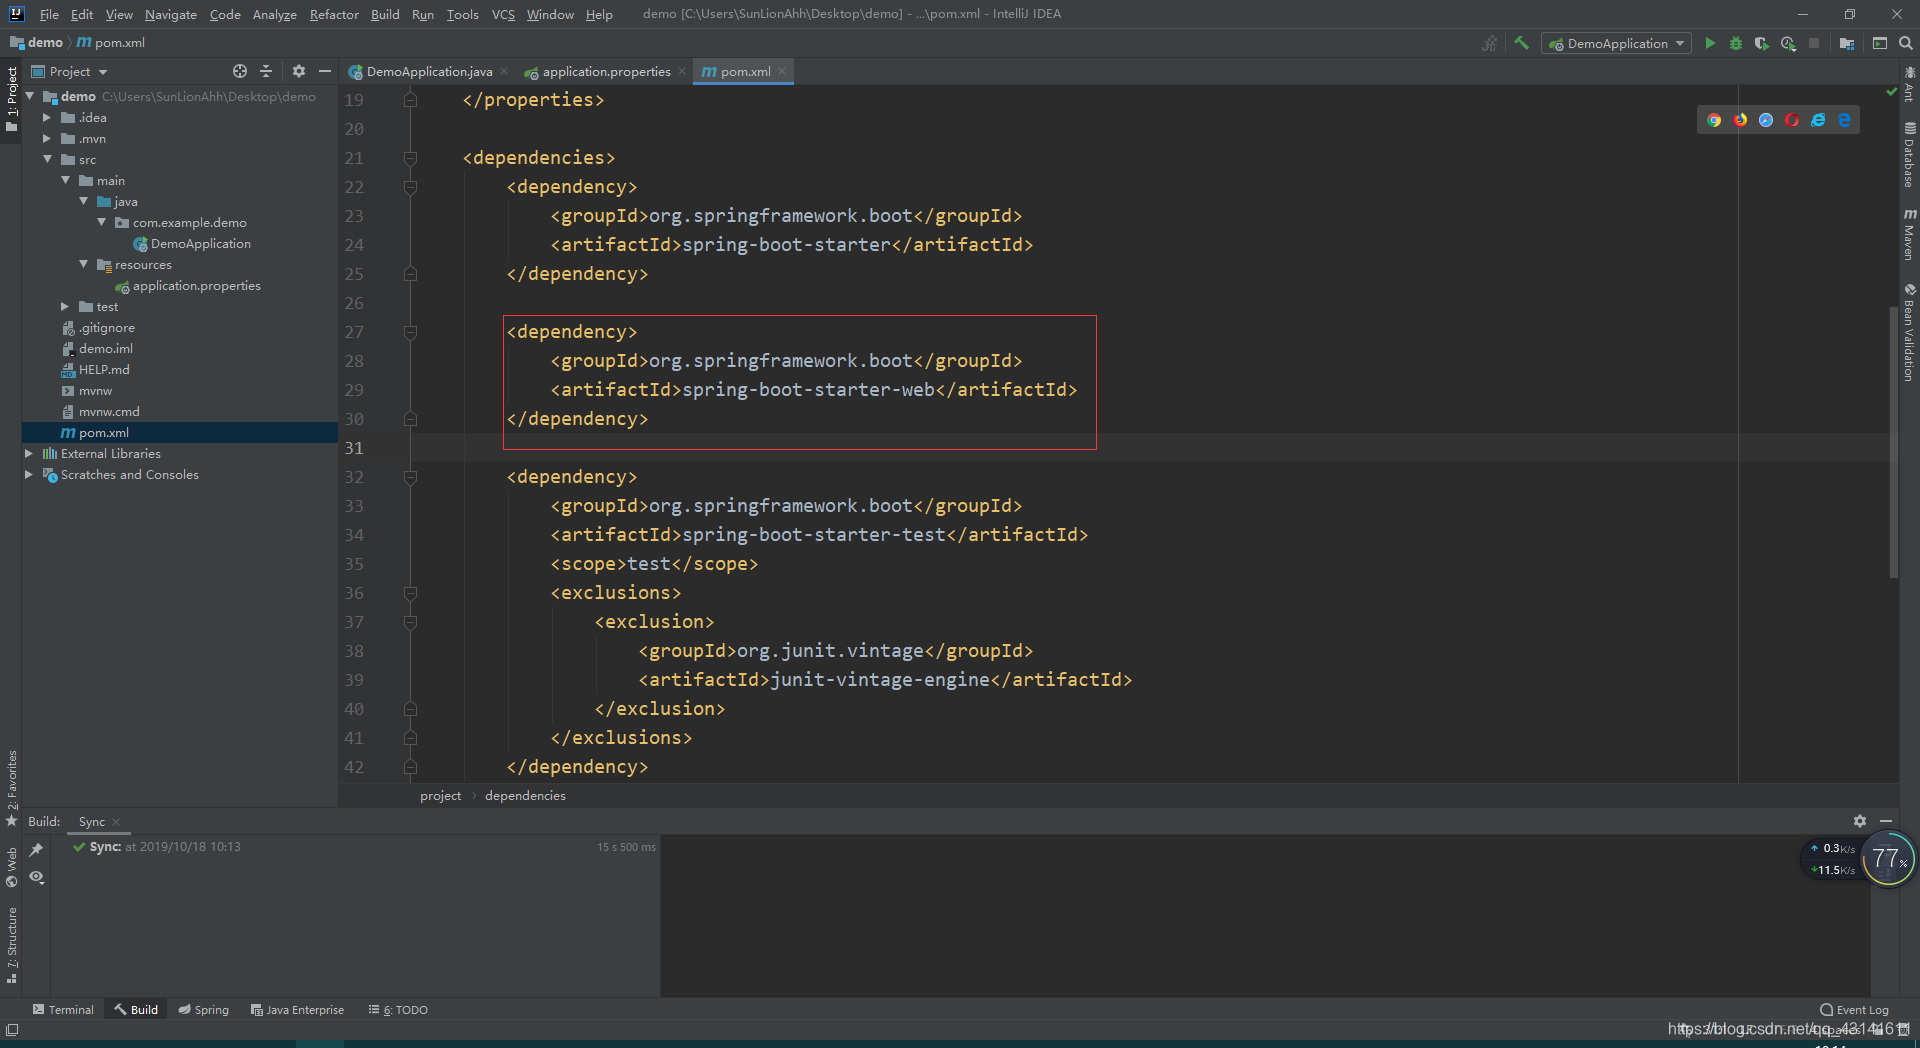The width and height of the screenshot is (1920, 1048).
Task: Toggle the Web side panel
Action: pyautogui.click(x=11, y=867)
